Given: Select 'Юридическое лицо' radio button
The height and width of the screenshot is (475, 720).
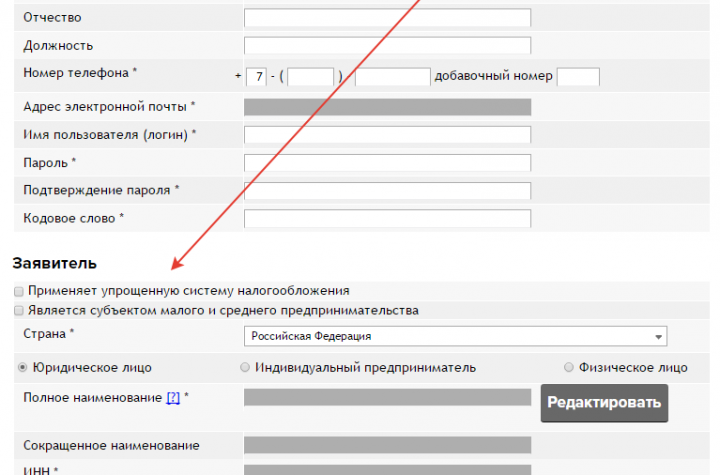Looking at the screenshot, I should (23, 368).
